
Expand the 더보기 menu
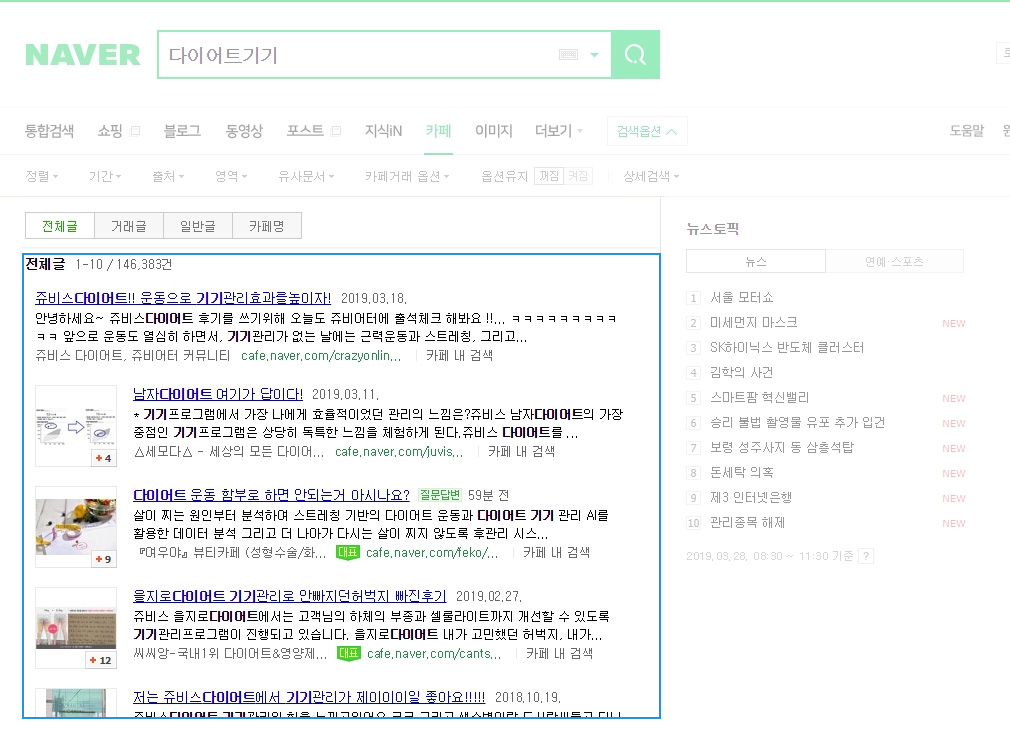(x=558, y=131)
